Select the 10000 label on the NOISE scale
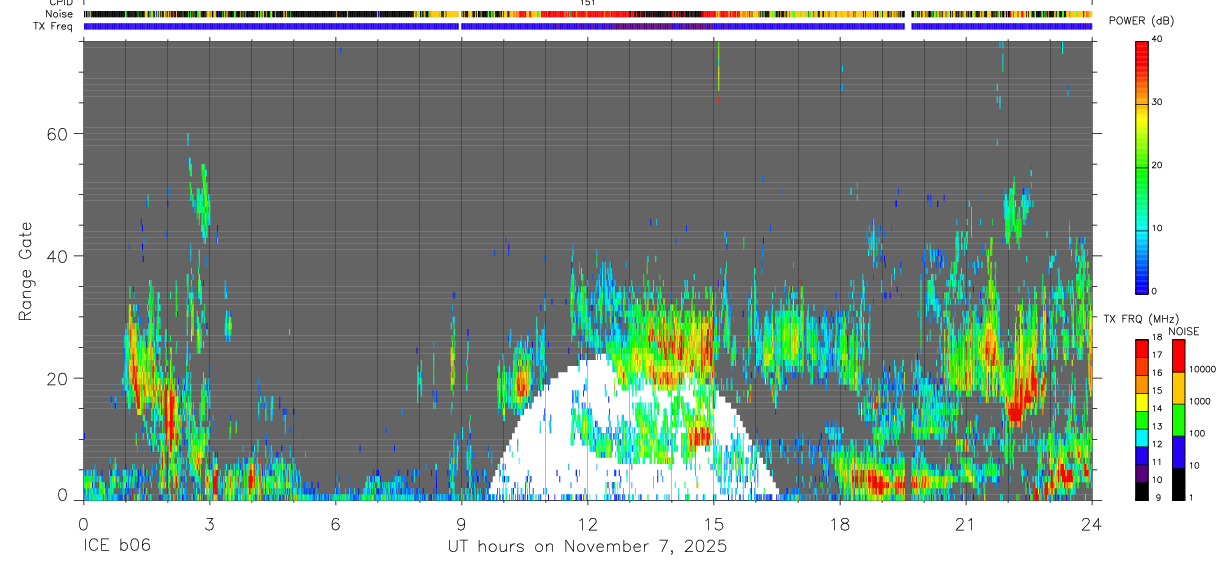1228x567 pixels. point(1202,369)
